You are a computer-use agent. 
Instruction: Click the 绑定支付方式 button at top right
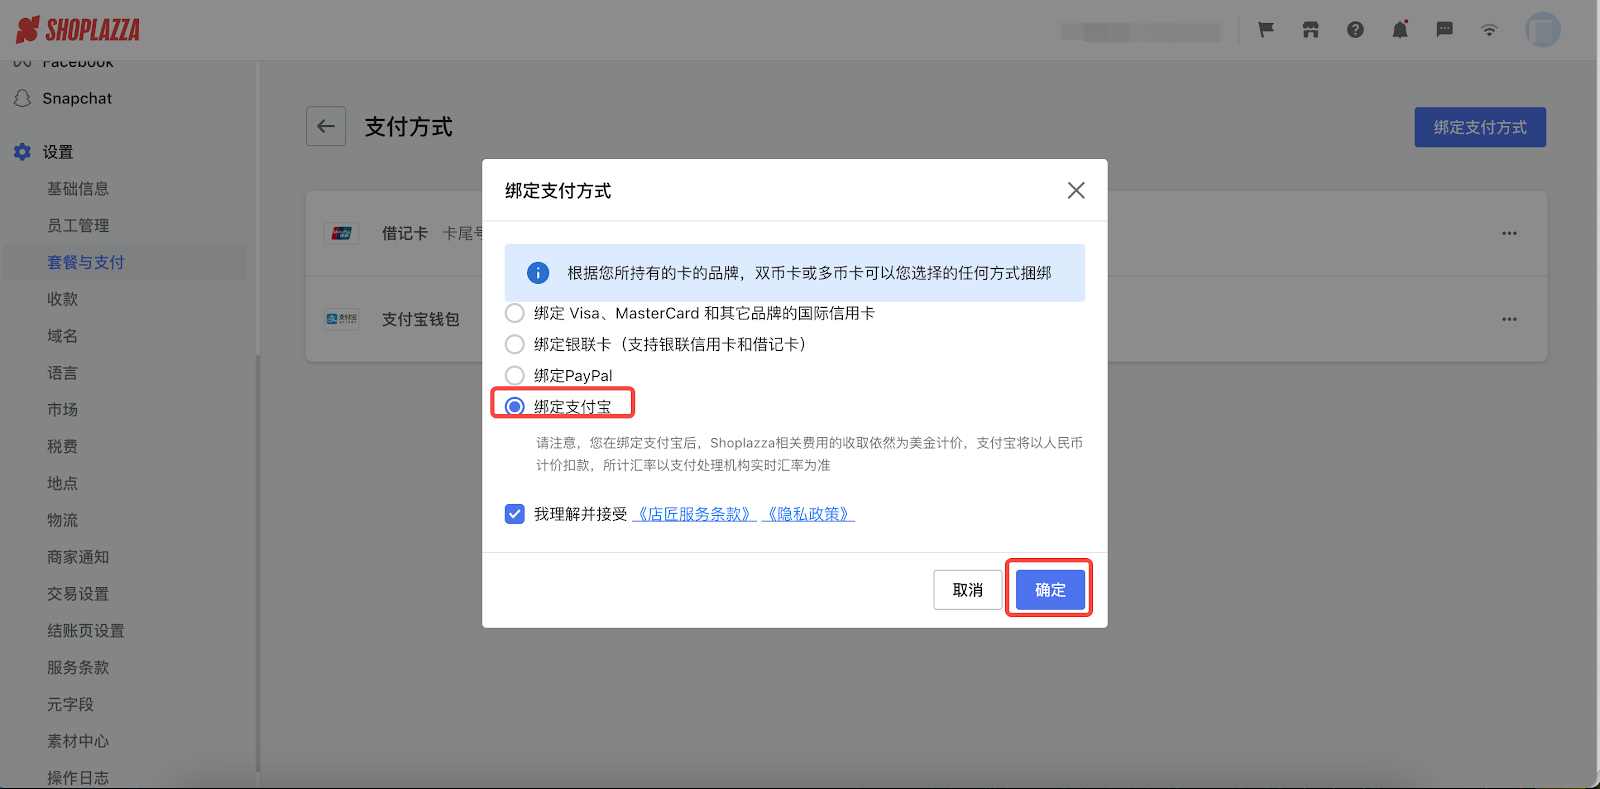click(x=1480, y=127)
